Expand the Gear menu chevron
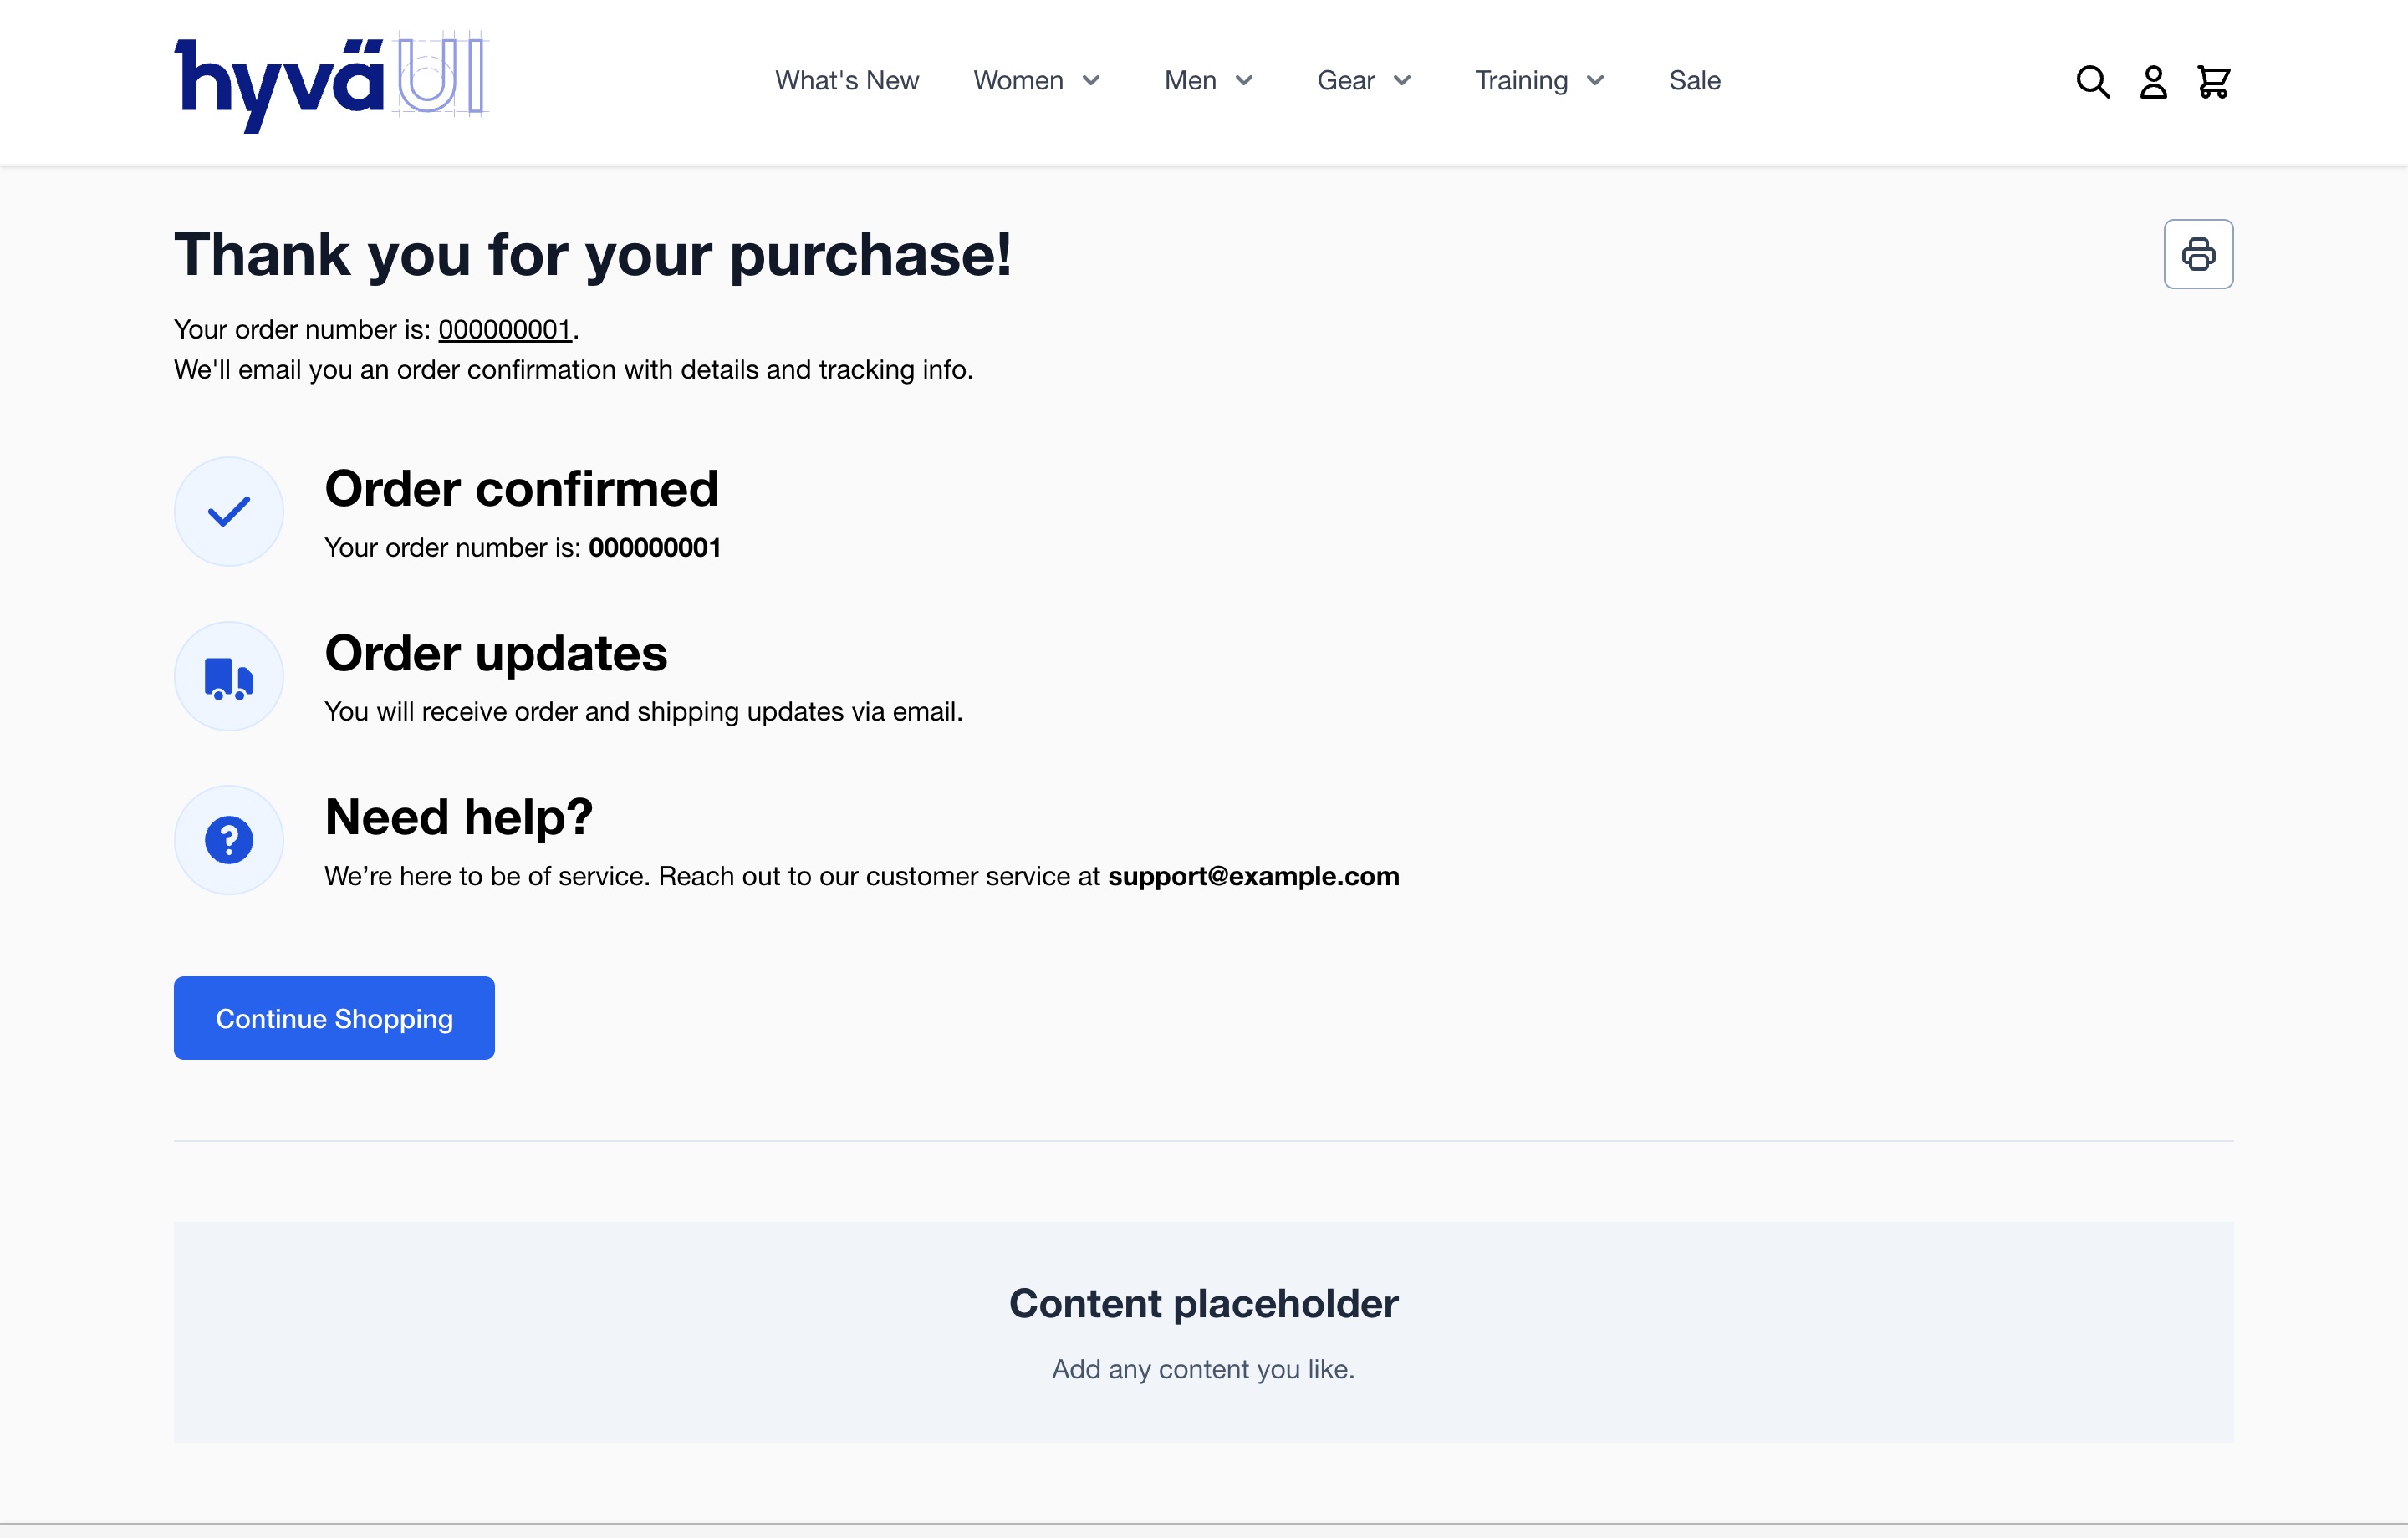The image size is (2408, 1538). [1402, 81]
